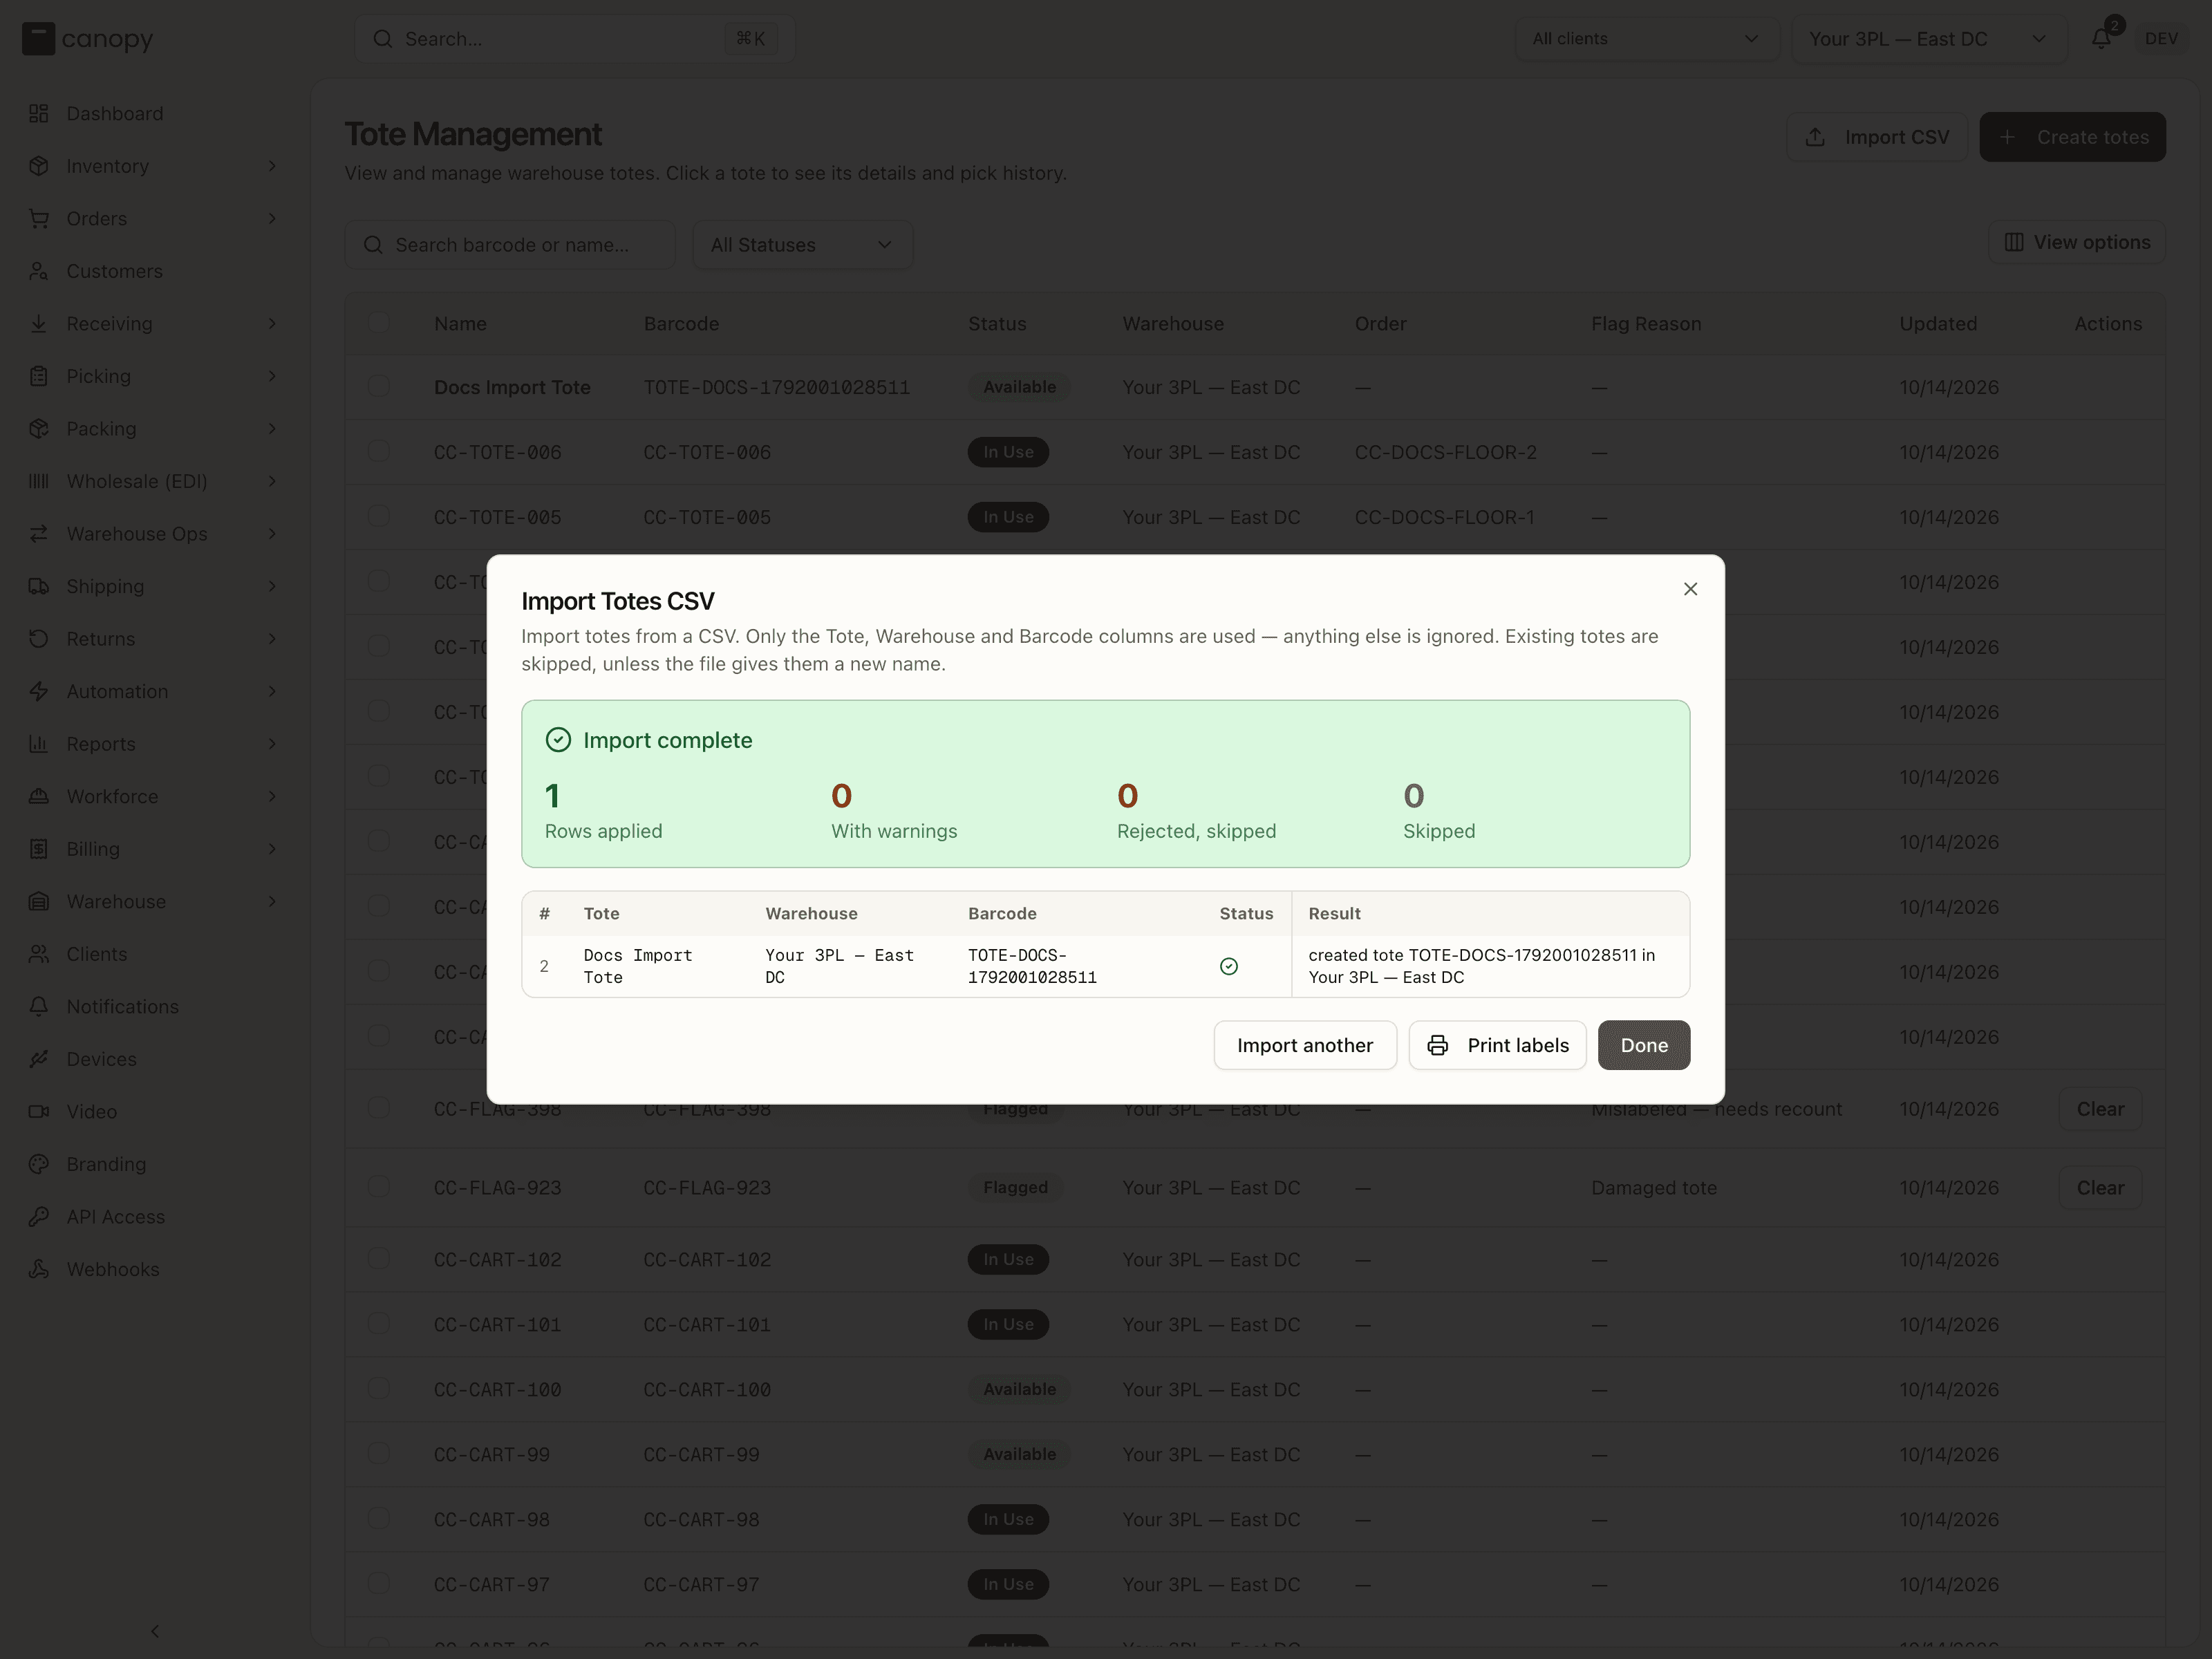
Task: Click the upload icon on Import CSV
Action: (1816, 137)
